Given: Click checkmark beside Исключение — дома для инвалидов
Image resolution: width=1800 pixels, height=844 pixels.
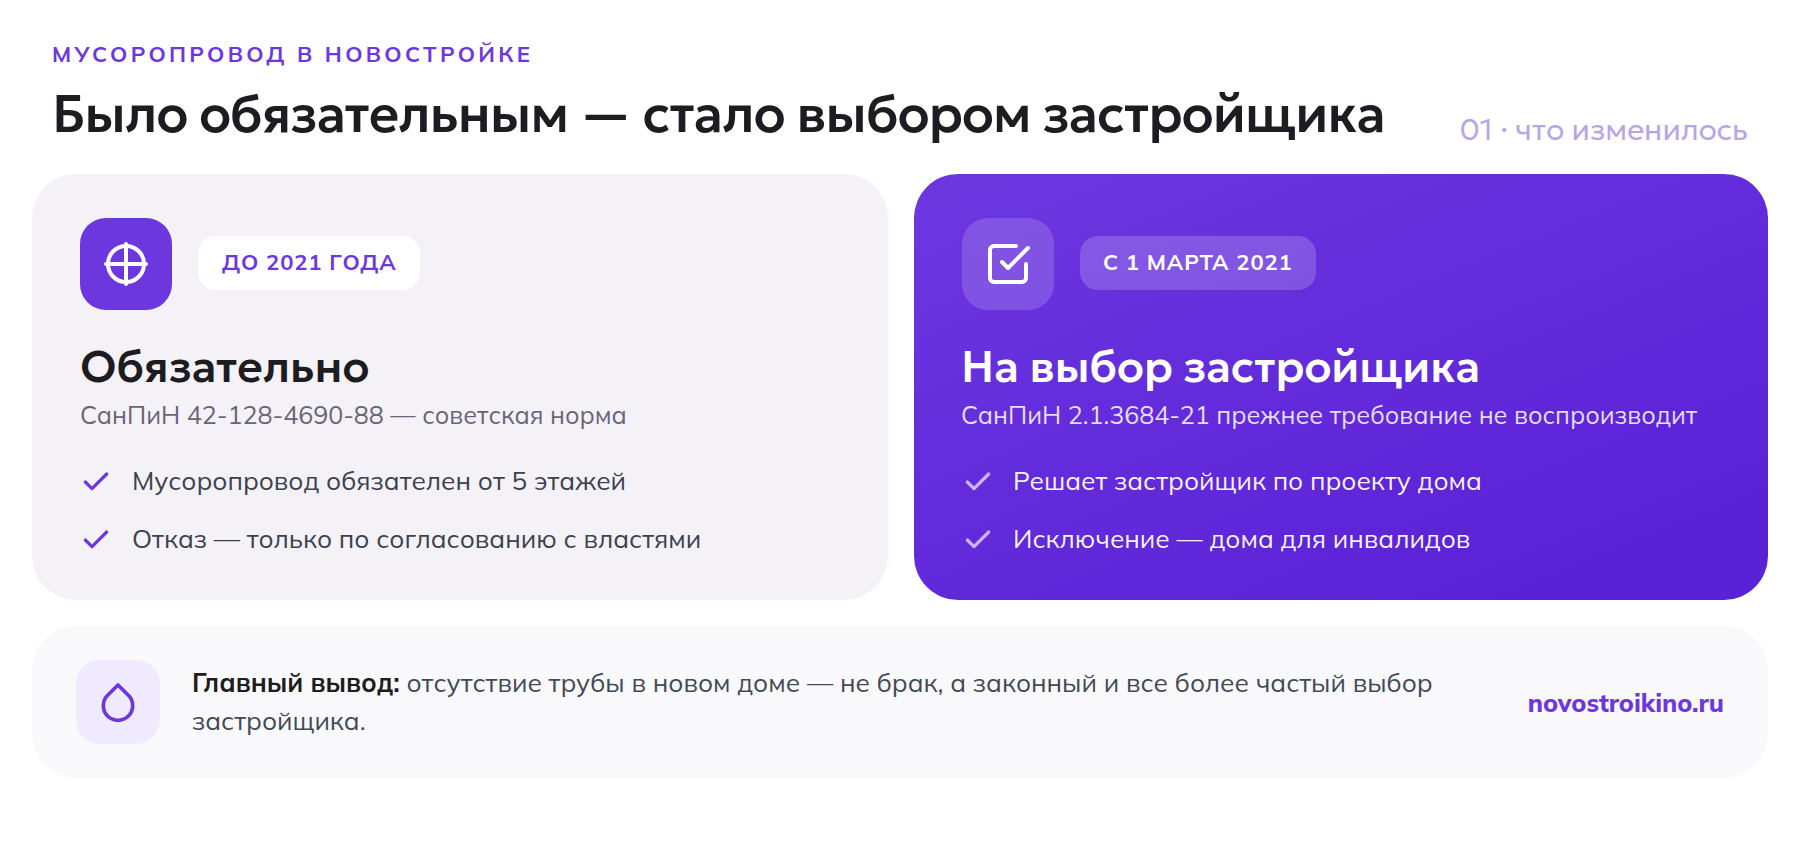Looking at the screenshot, I should pos(978,540).
